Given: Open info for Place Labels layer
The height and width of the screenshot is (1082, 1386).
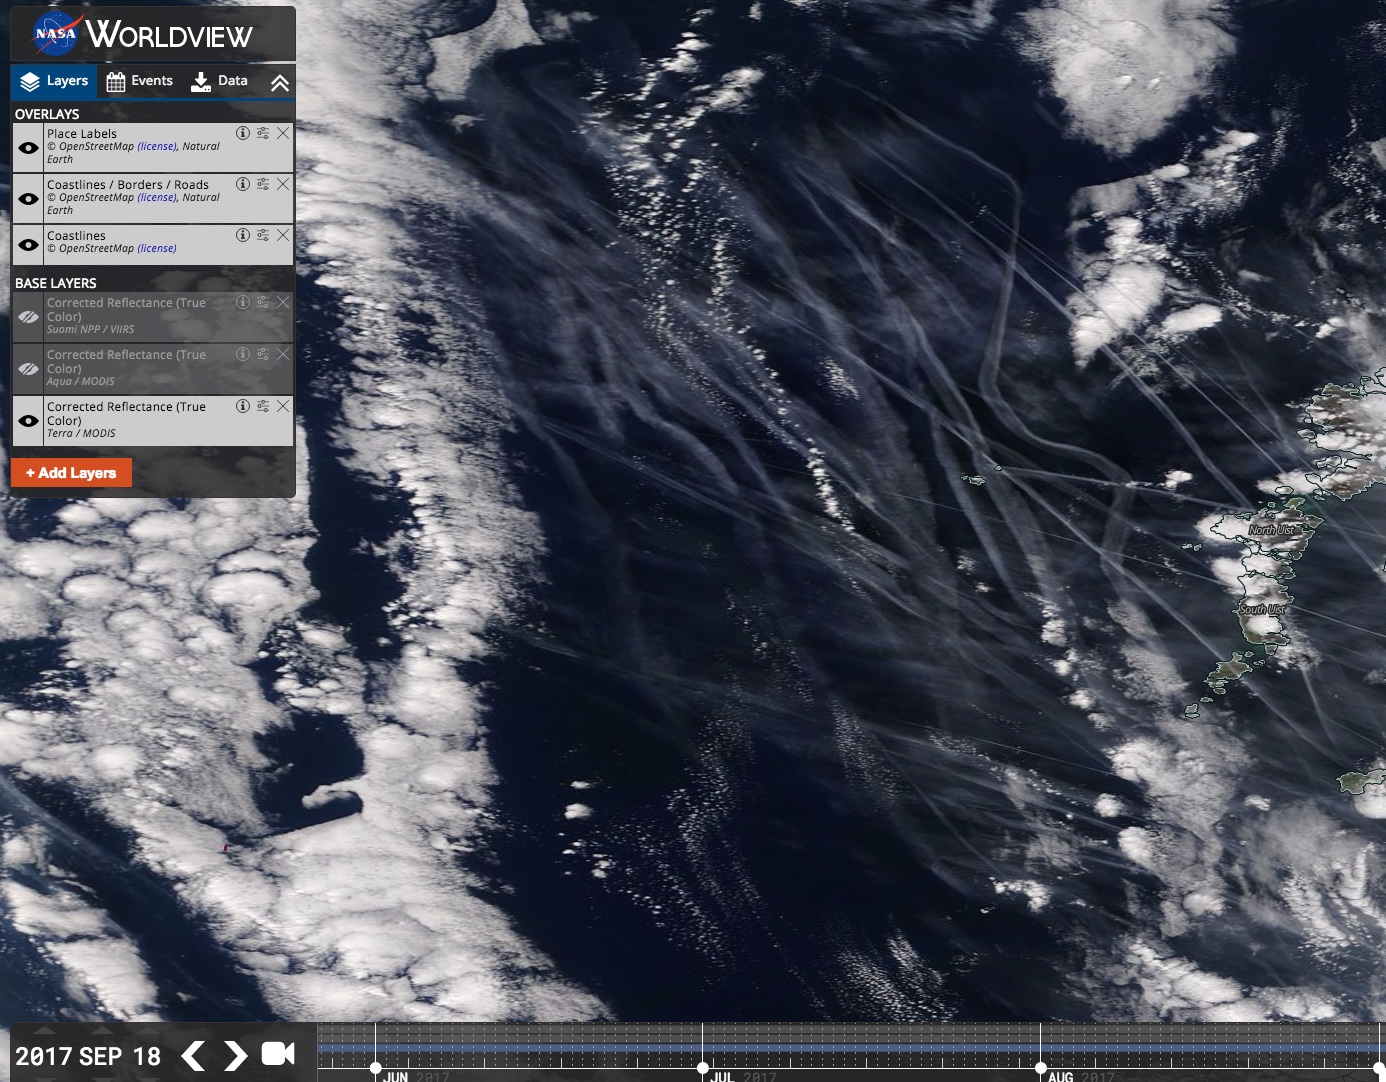Looking at the screenshot, I should pos(242,133).
